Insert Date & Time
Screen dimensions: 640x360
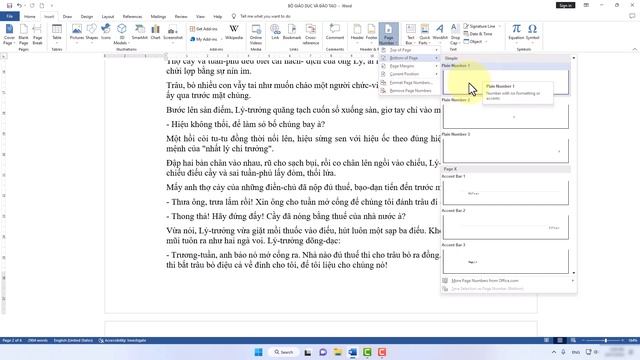pos(478,34)
